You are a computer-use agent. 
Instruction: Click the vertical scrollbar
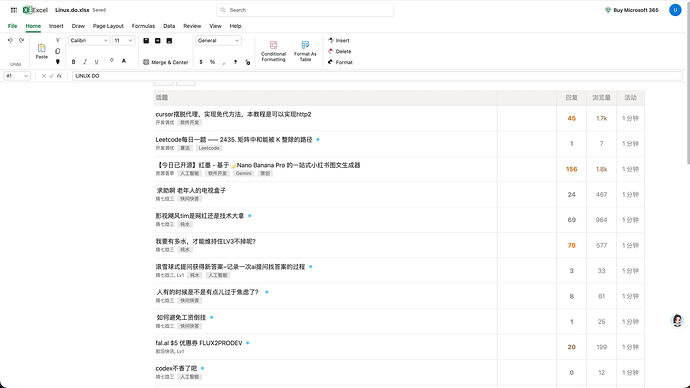tap(687, 82)
